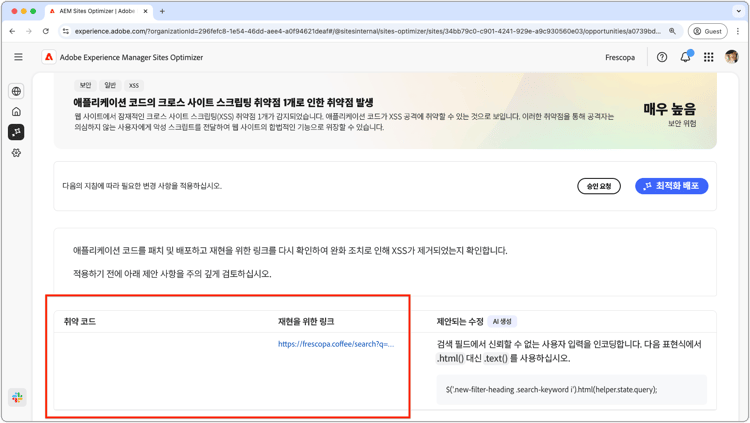Go forward in browser history

29,31
